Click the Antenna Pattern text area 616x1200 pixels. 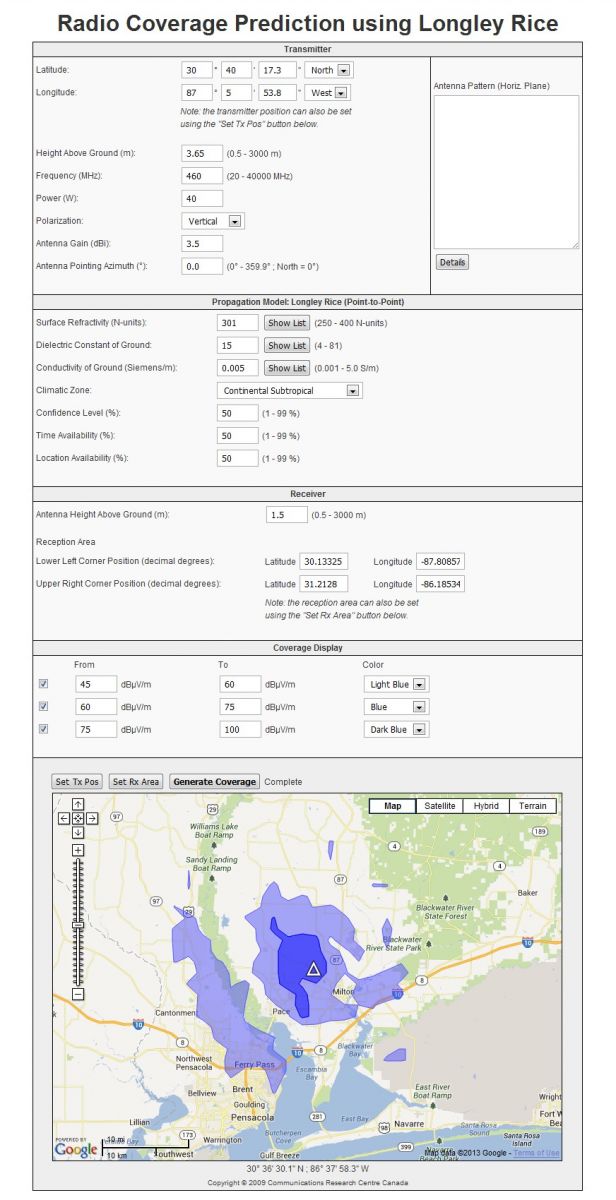point(506,172)
